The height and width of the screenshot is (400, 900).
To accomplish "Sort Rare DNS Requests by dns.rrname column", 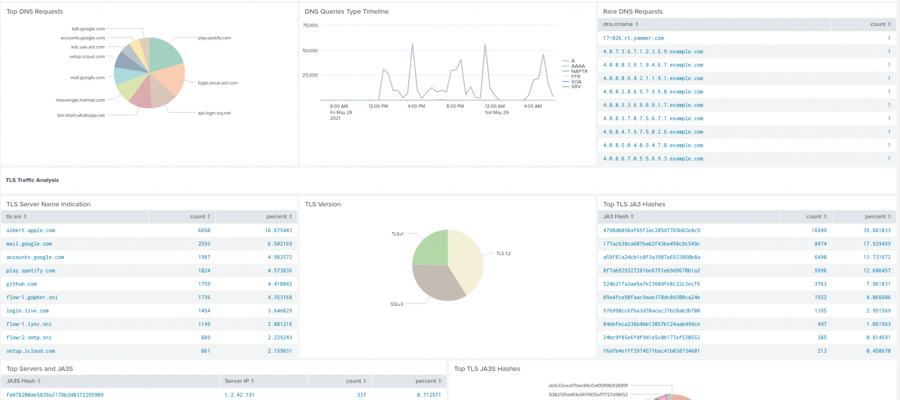I will pyautogui.click(x=620, y=25).
